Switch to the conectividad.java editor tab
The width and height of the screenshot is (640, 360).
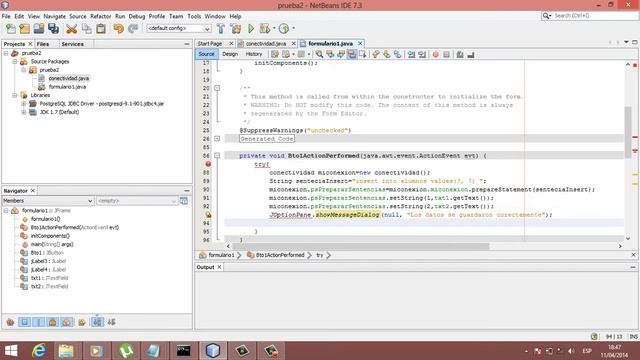266,43
